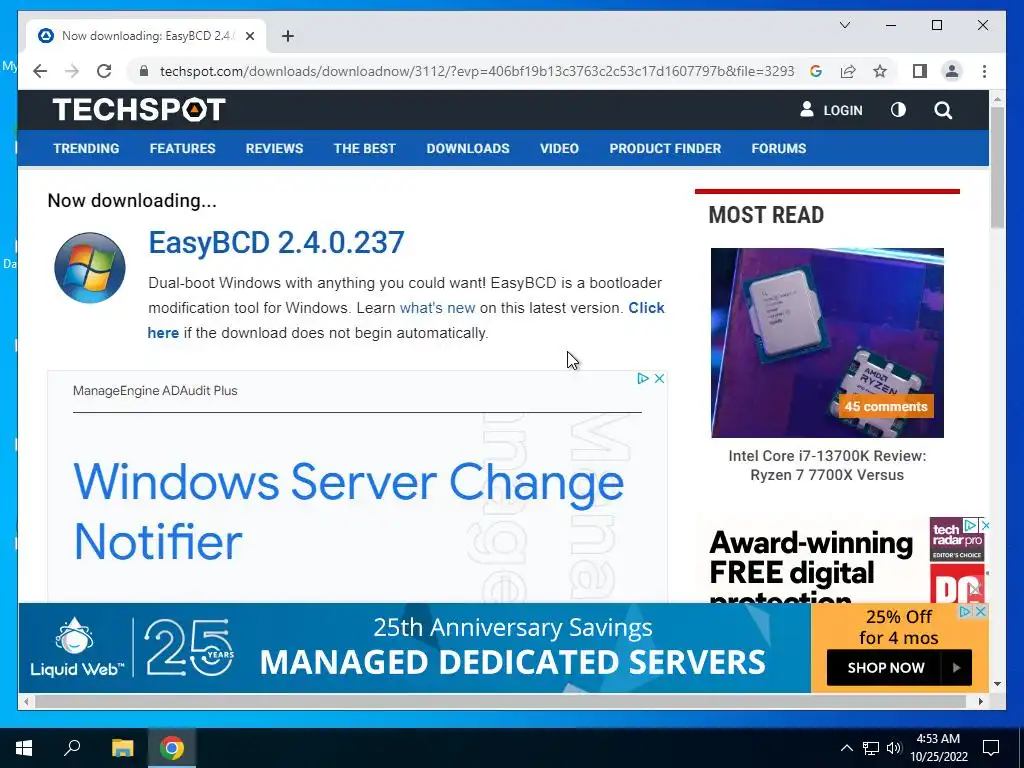The height and width of the screenshot is (768, 1024).
Task: Click the Award-winning FREE digital protection ad
Action: [810, 566]
